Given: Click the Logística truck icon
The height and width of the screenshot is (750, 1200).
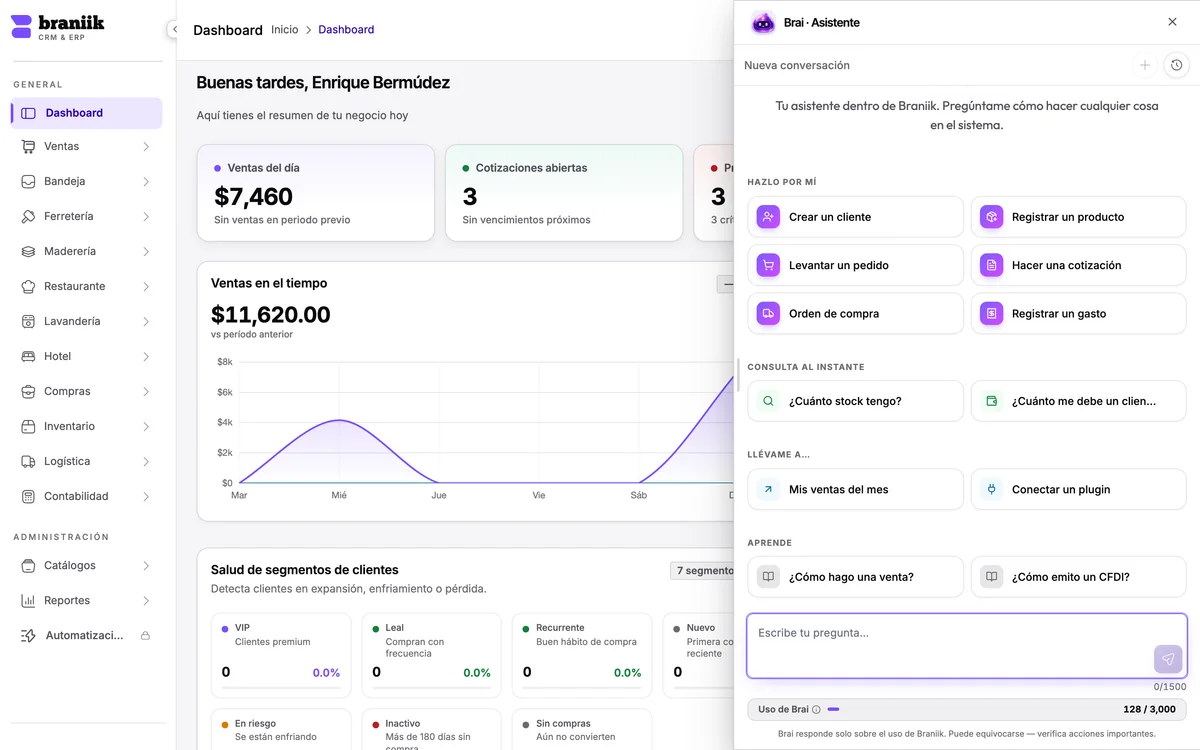Looking at the screenshot, I should [28, 461].
